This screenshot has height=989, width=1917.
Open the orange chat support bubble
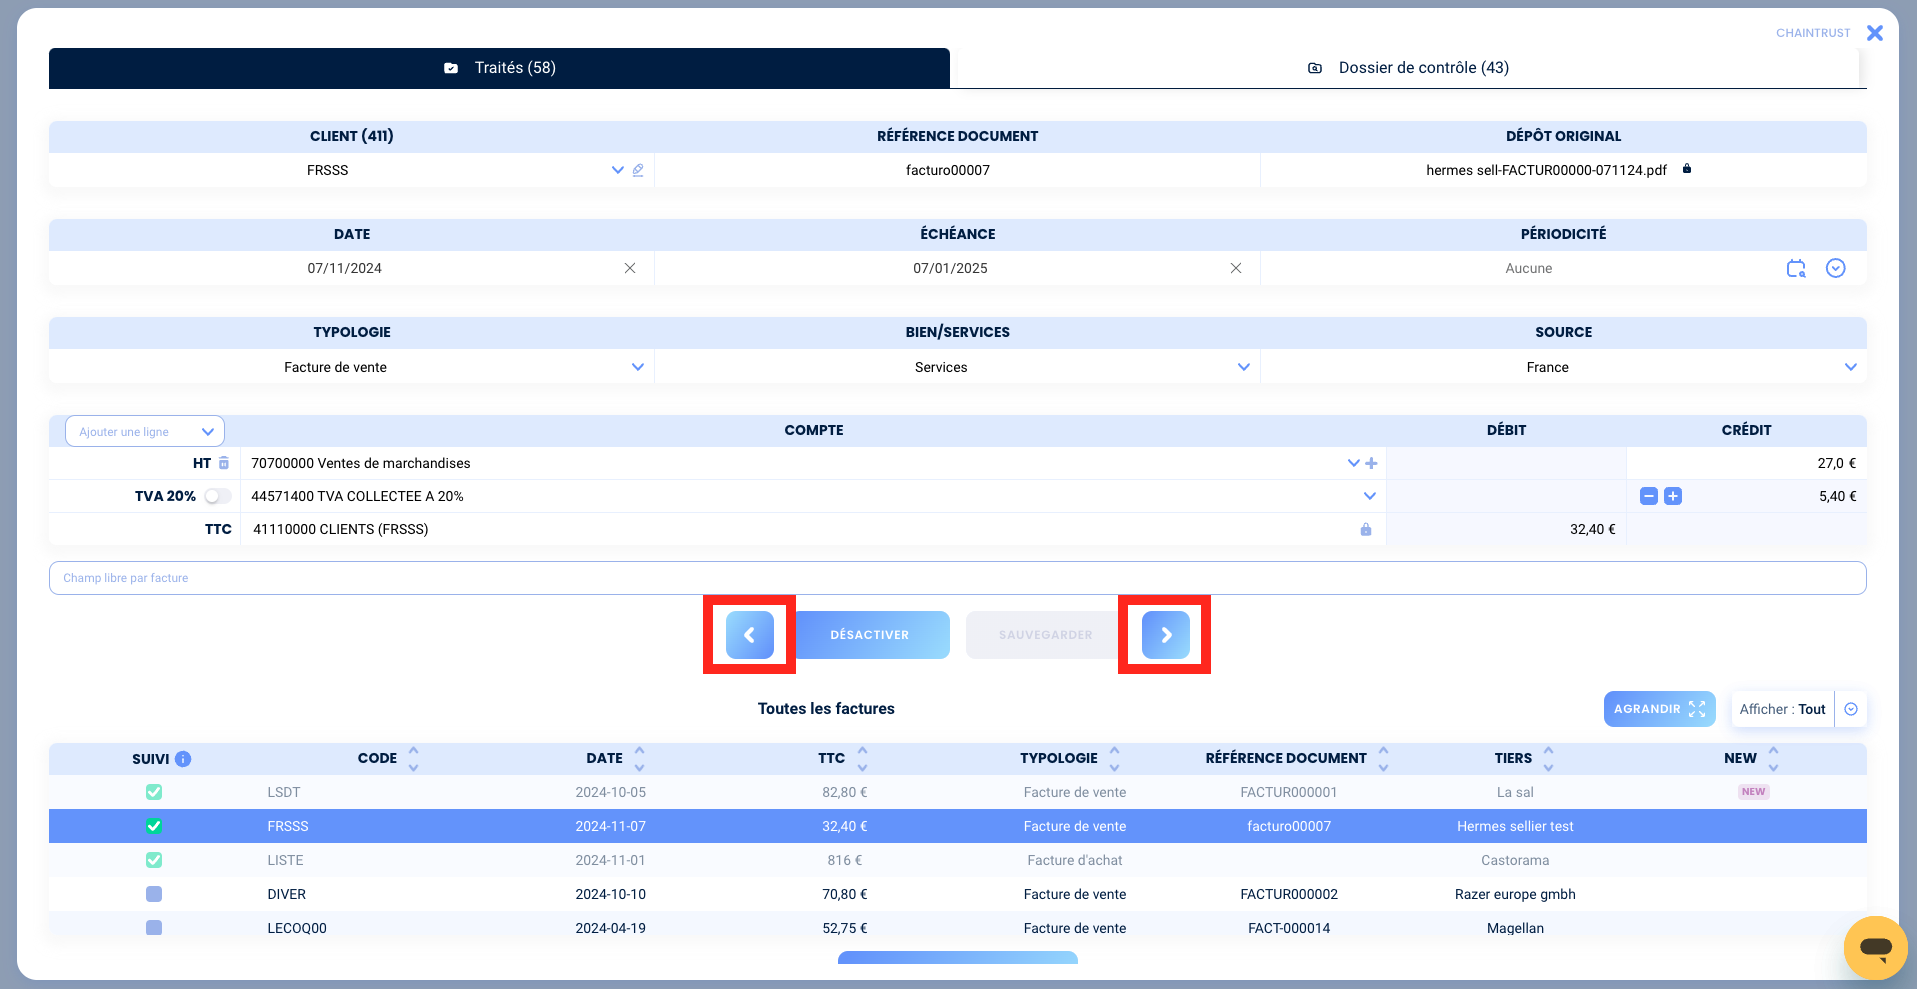click(x=1875, y=947)
